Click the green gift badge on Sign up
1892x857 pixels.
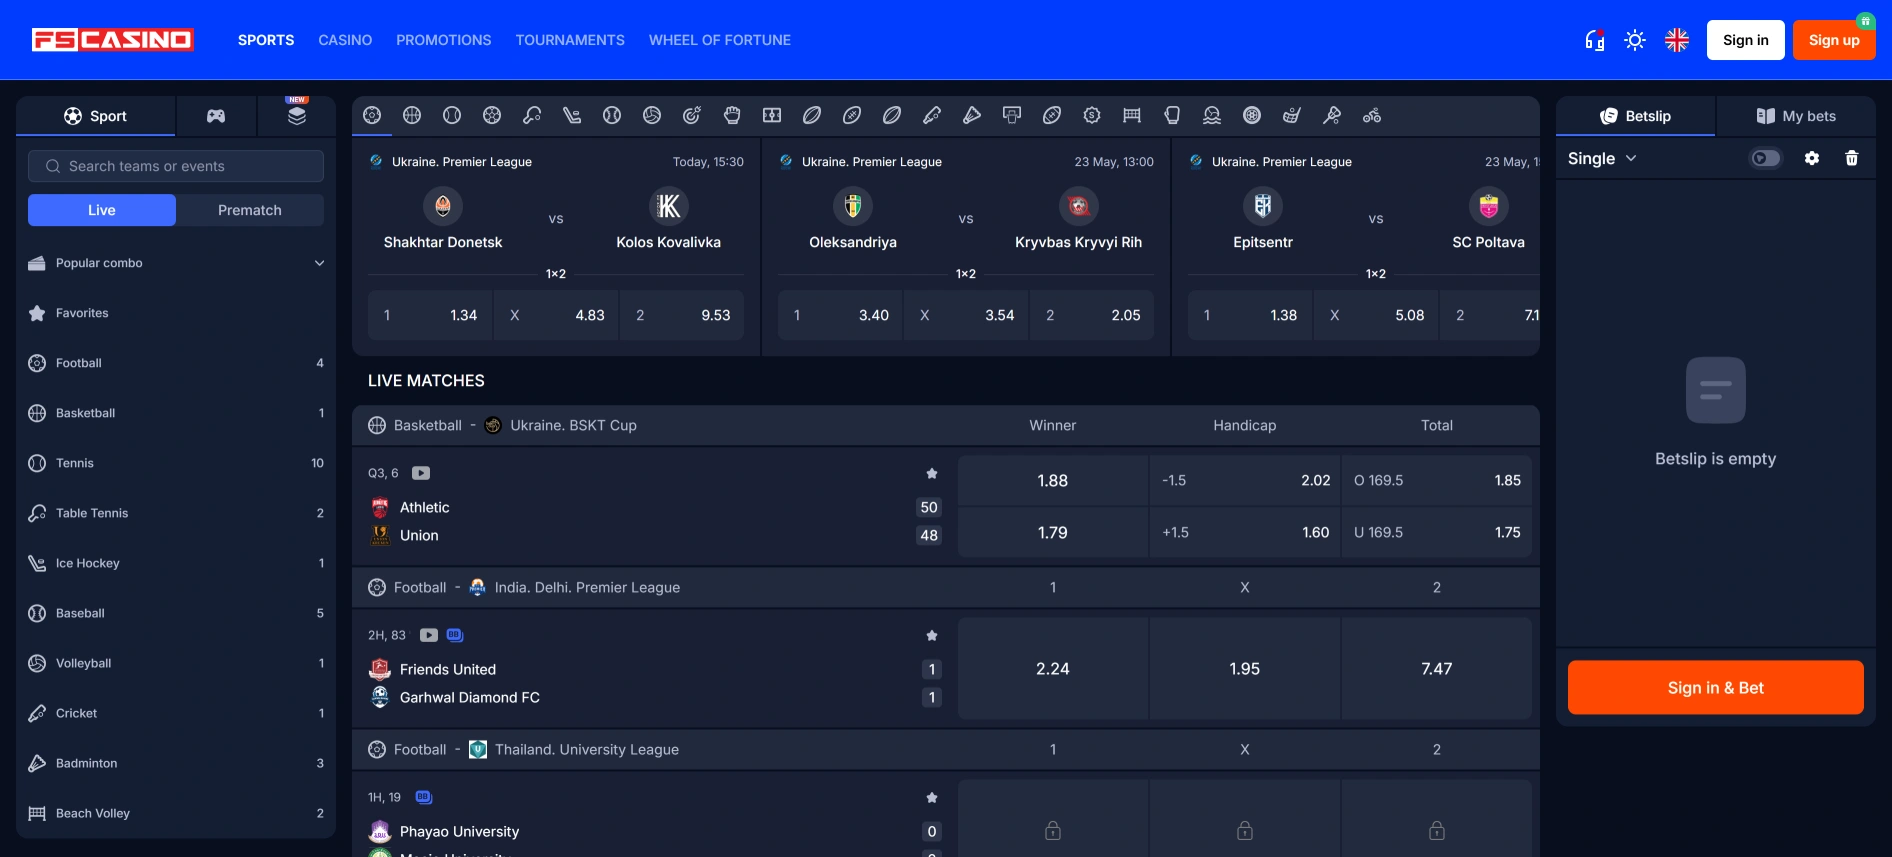coord(1865,21)
